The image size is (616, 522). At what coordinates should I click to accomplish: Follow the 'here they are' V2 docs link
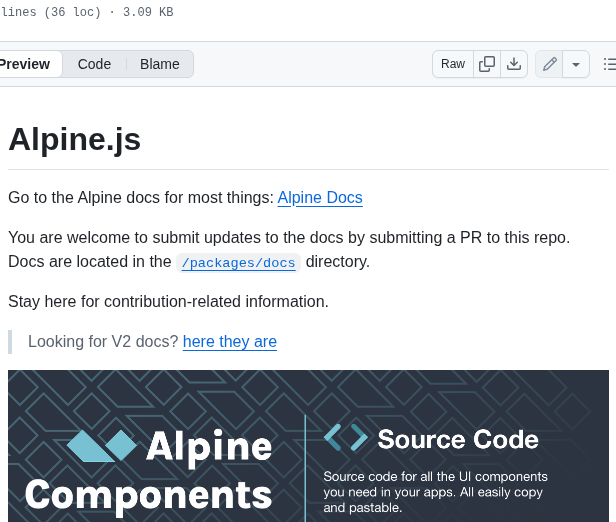click(x=230, y=342)
